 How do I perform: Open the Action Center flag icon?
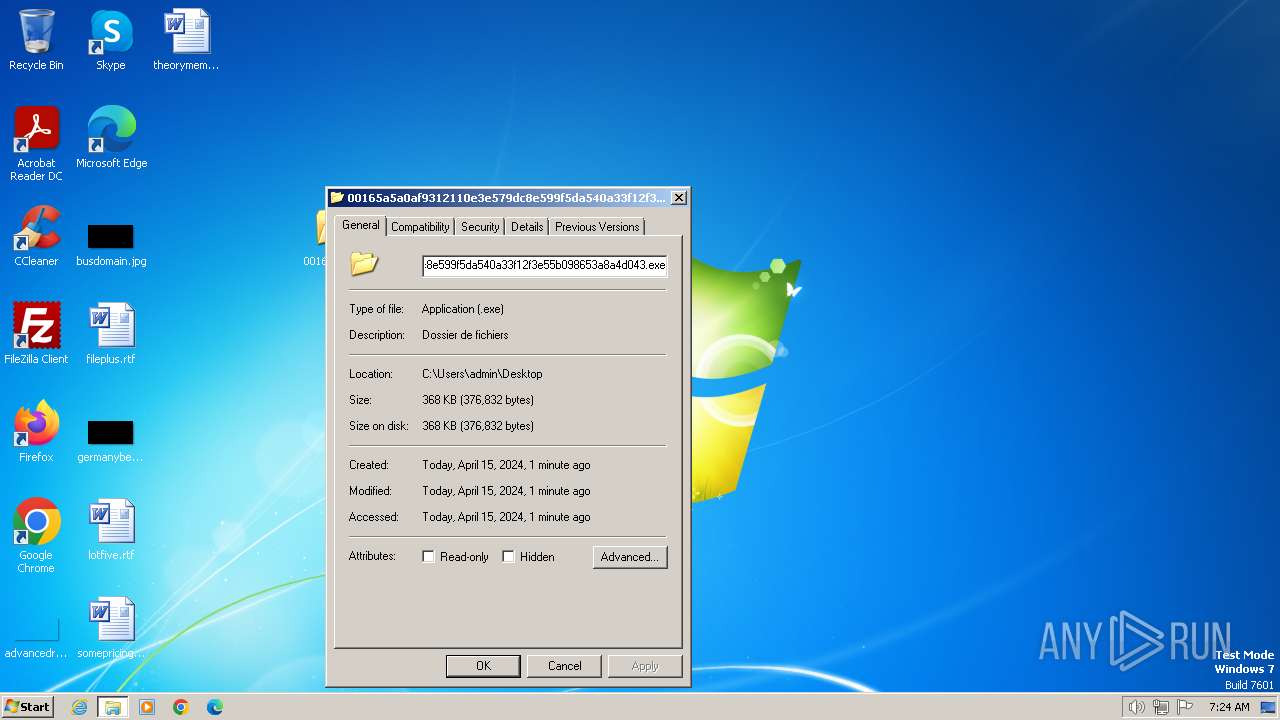tap(1185, 707)
